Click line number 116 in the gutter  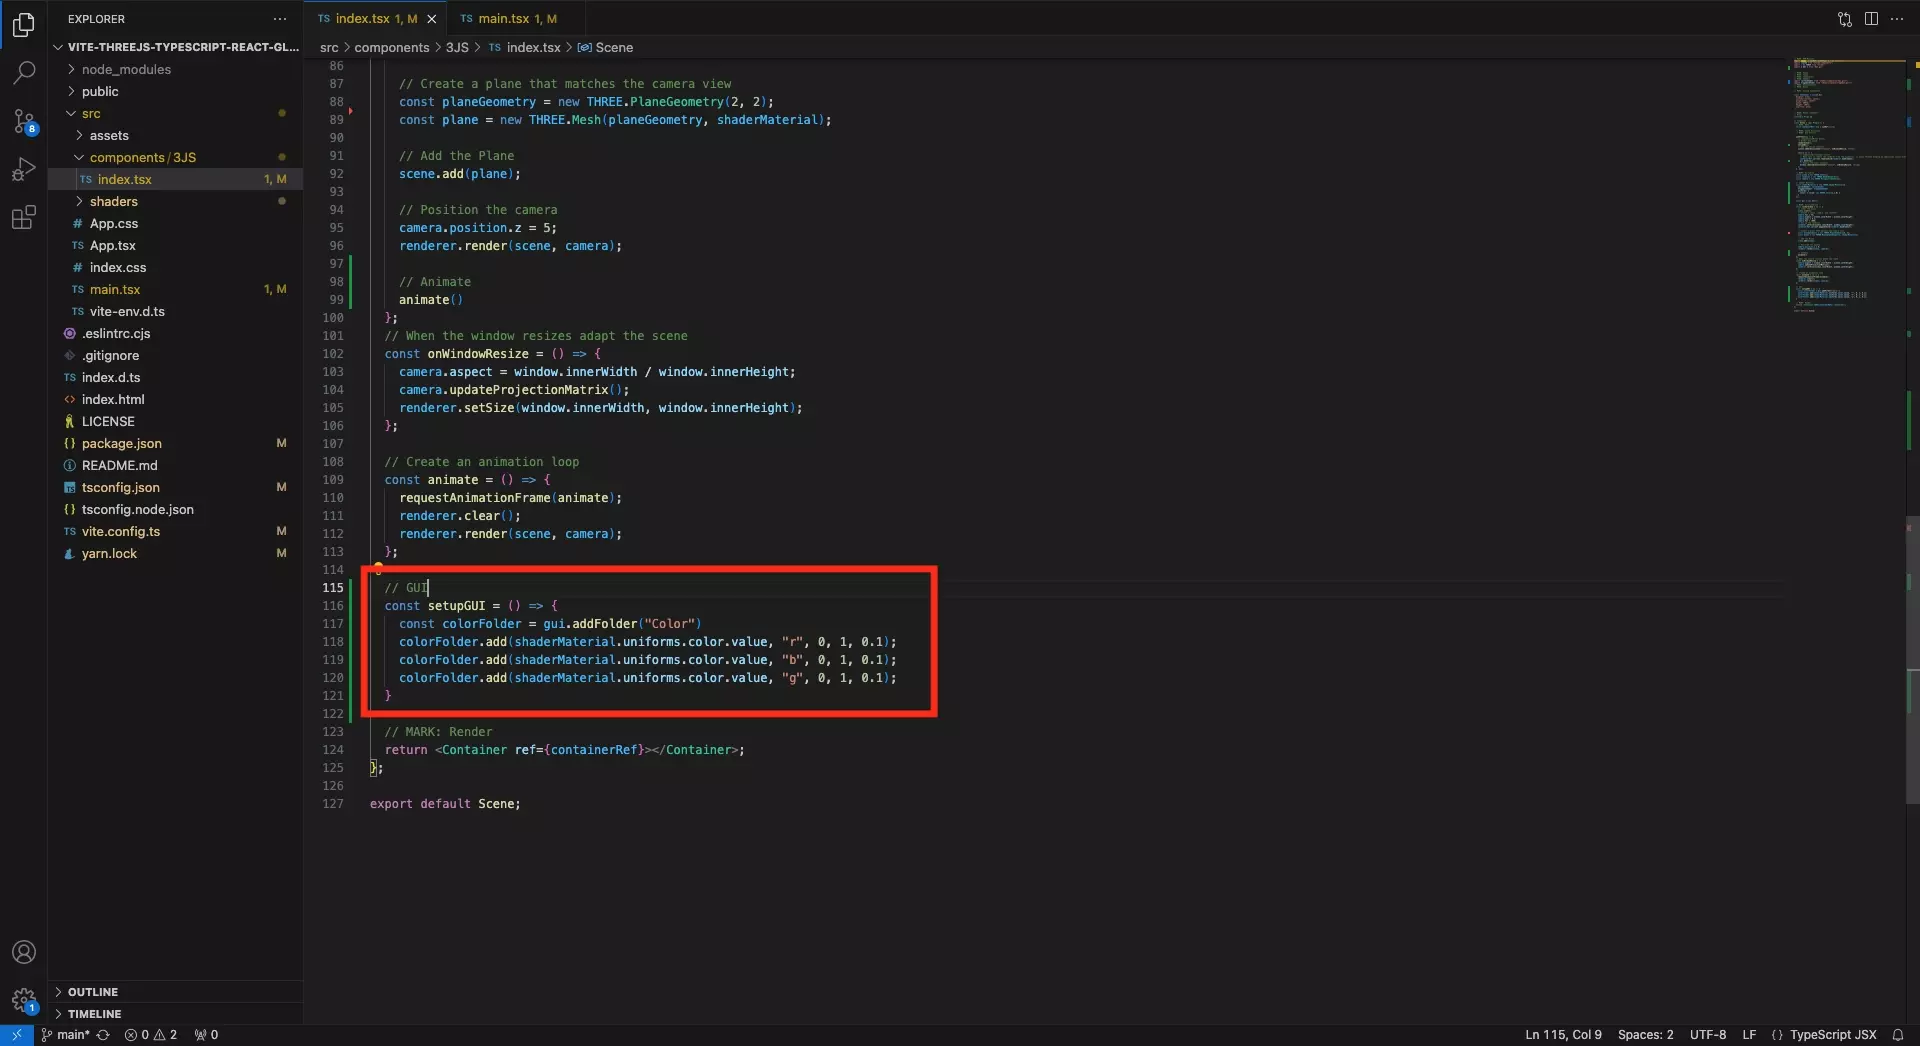[x=333, y=606]
